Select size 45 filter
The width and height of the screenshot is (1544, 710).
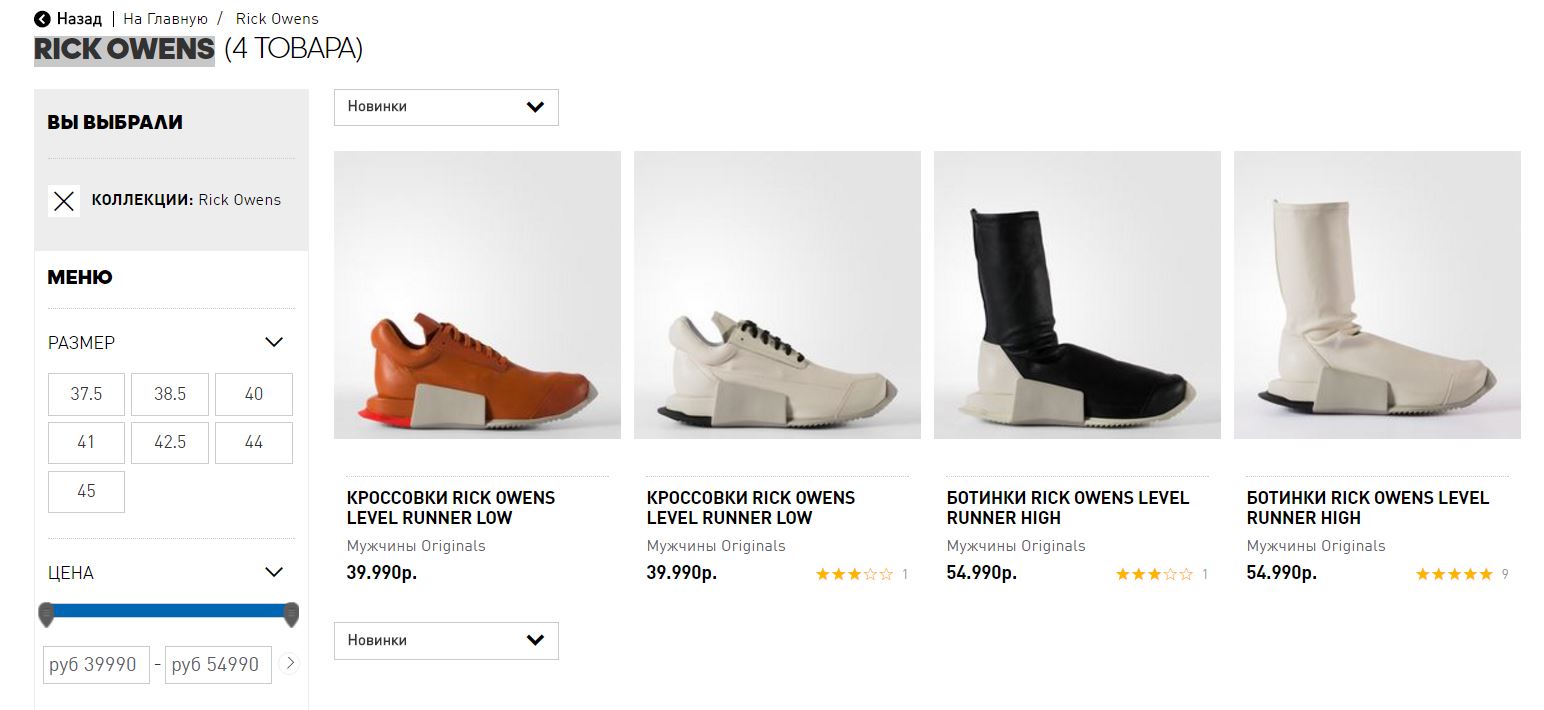pos(86,491)
